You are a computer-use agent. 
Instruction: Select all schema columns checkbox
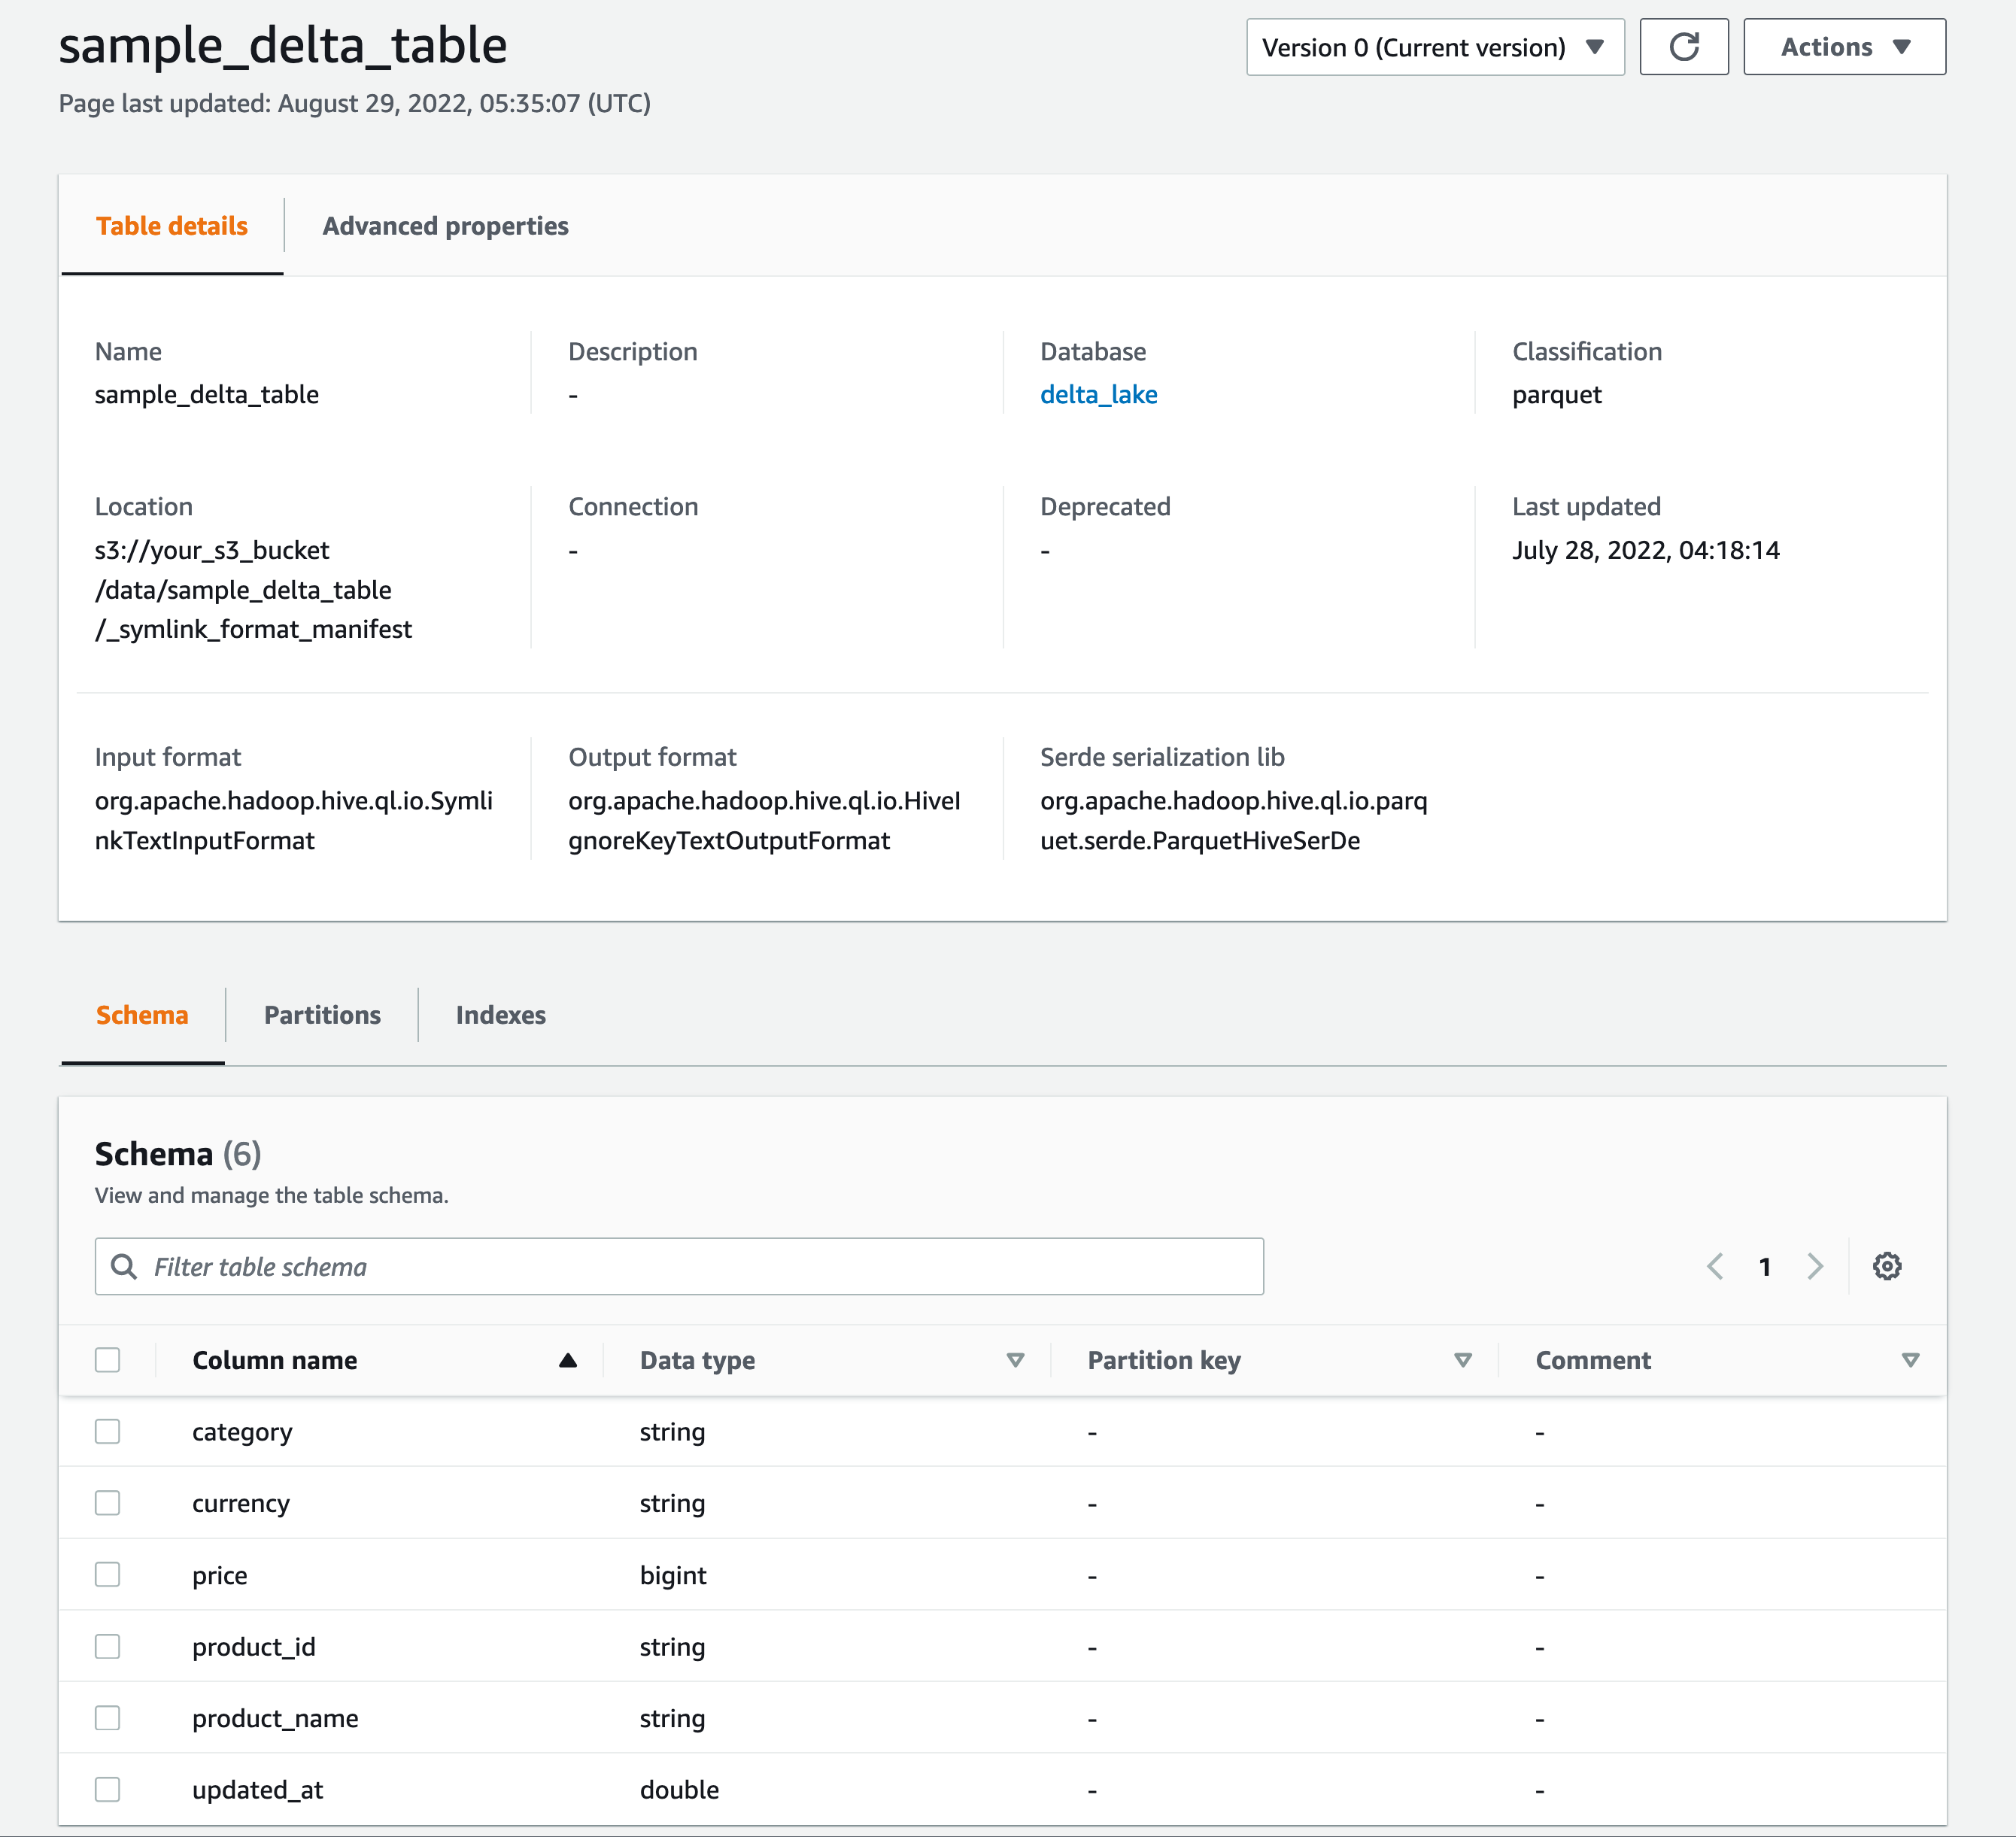point(107,1360)
